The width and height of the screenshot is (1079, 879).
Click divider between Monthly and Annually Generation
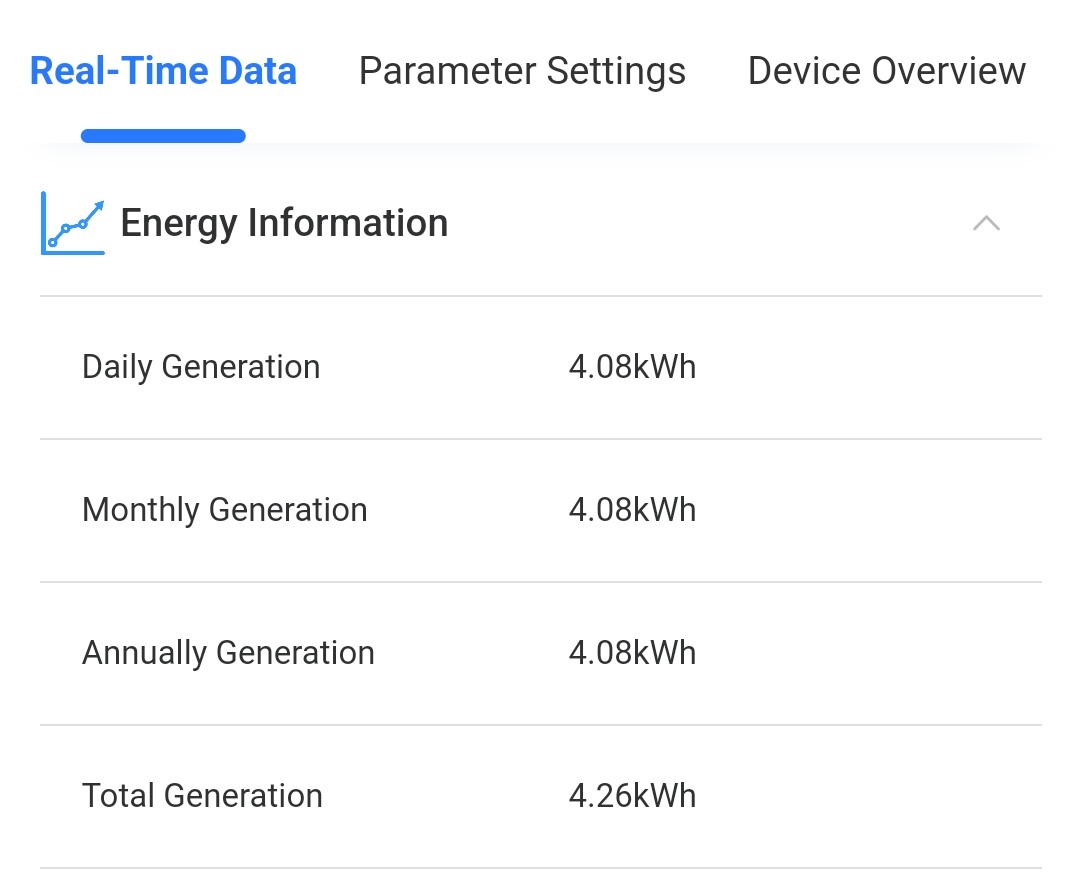[540, 582]
